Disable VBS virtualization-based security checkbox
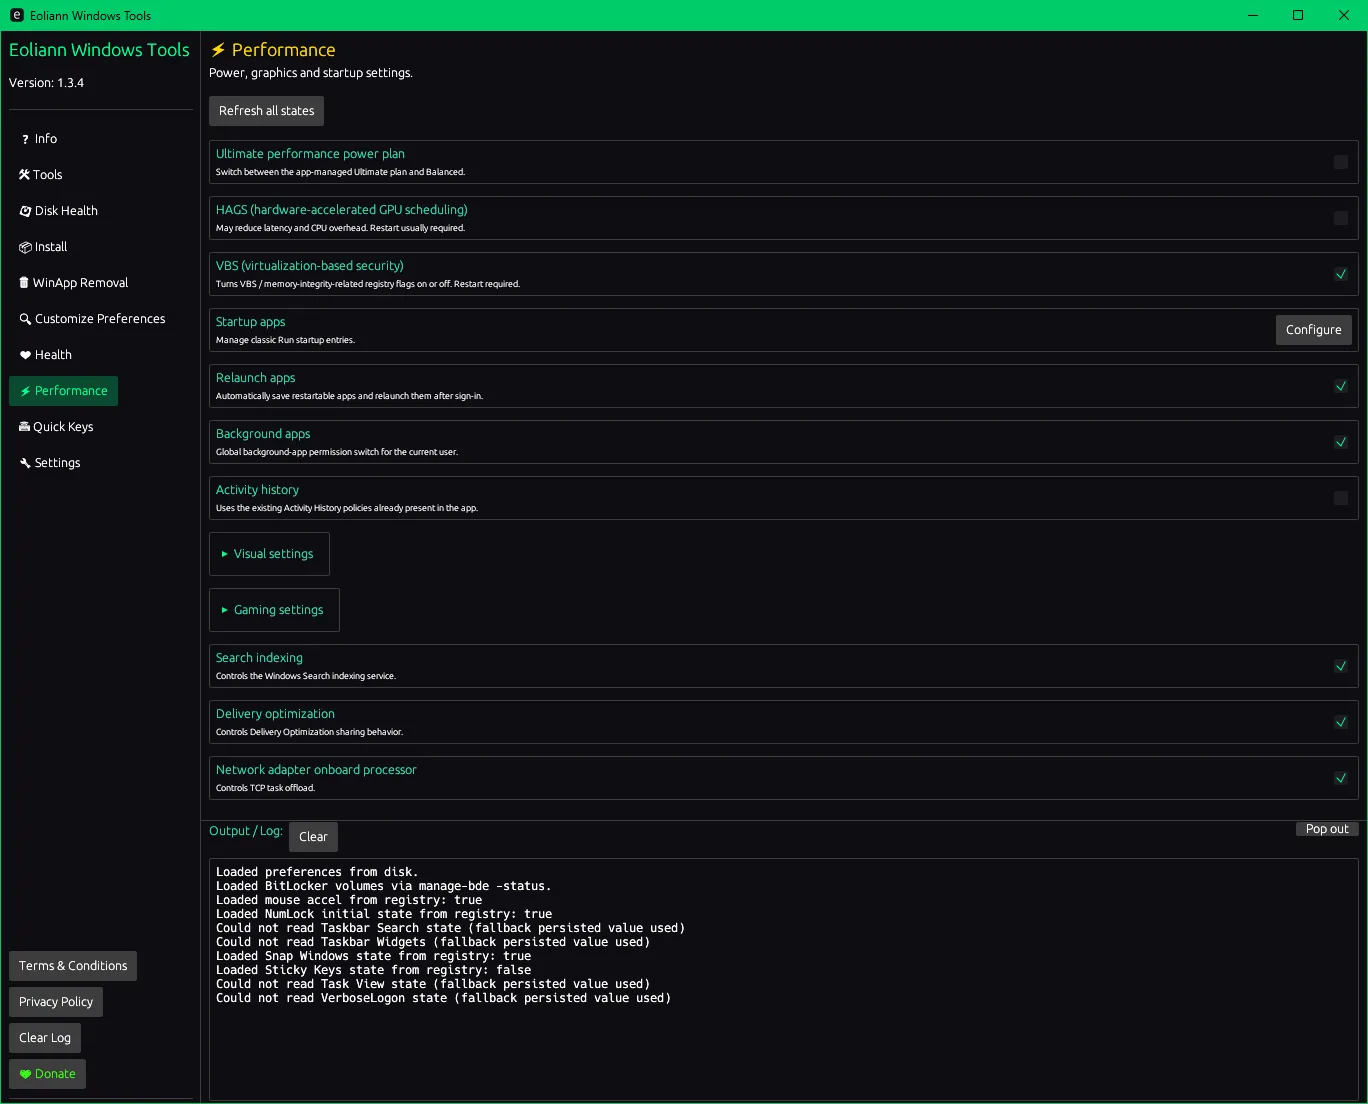The width and height of the screenshot is (1368, 1104). click(1340, 274)
